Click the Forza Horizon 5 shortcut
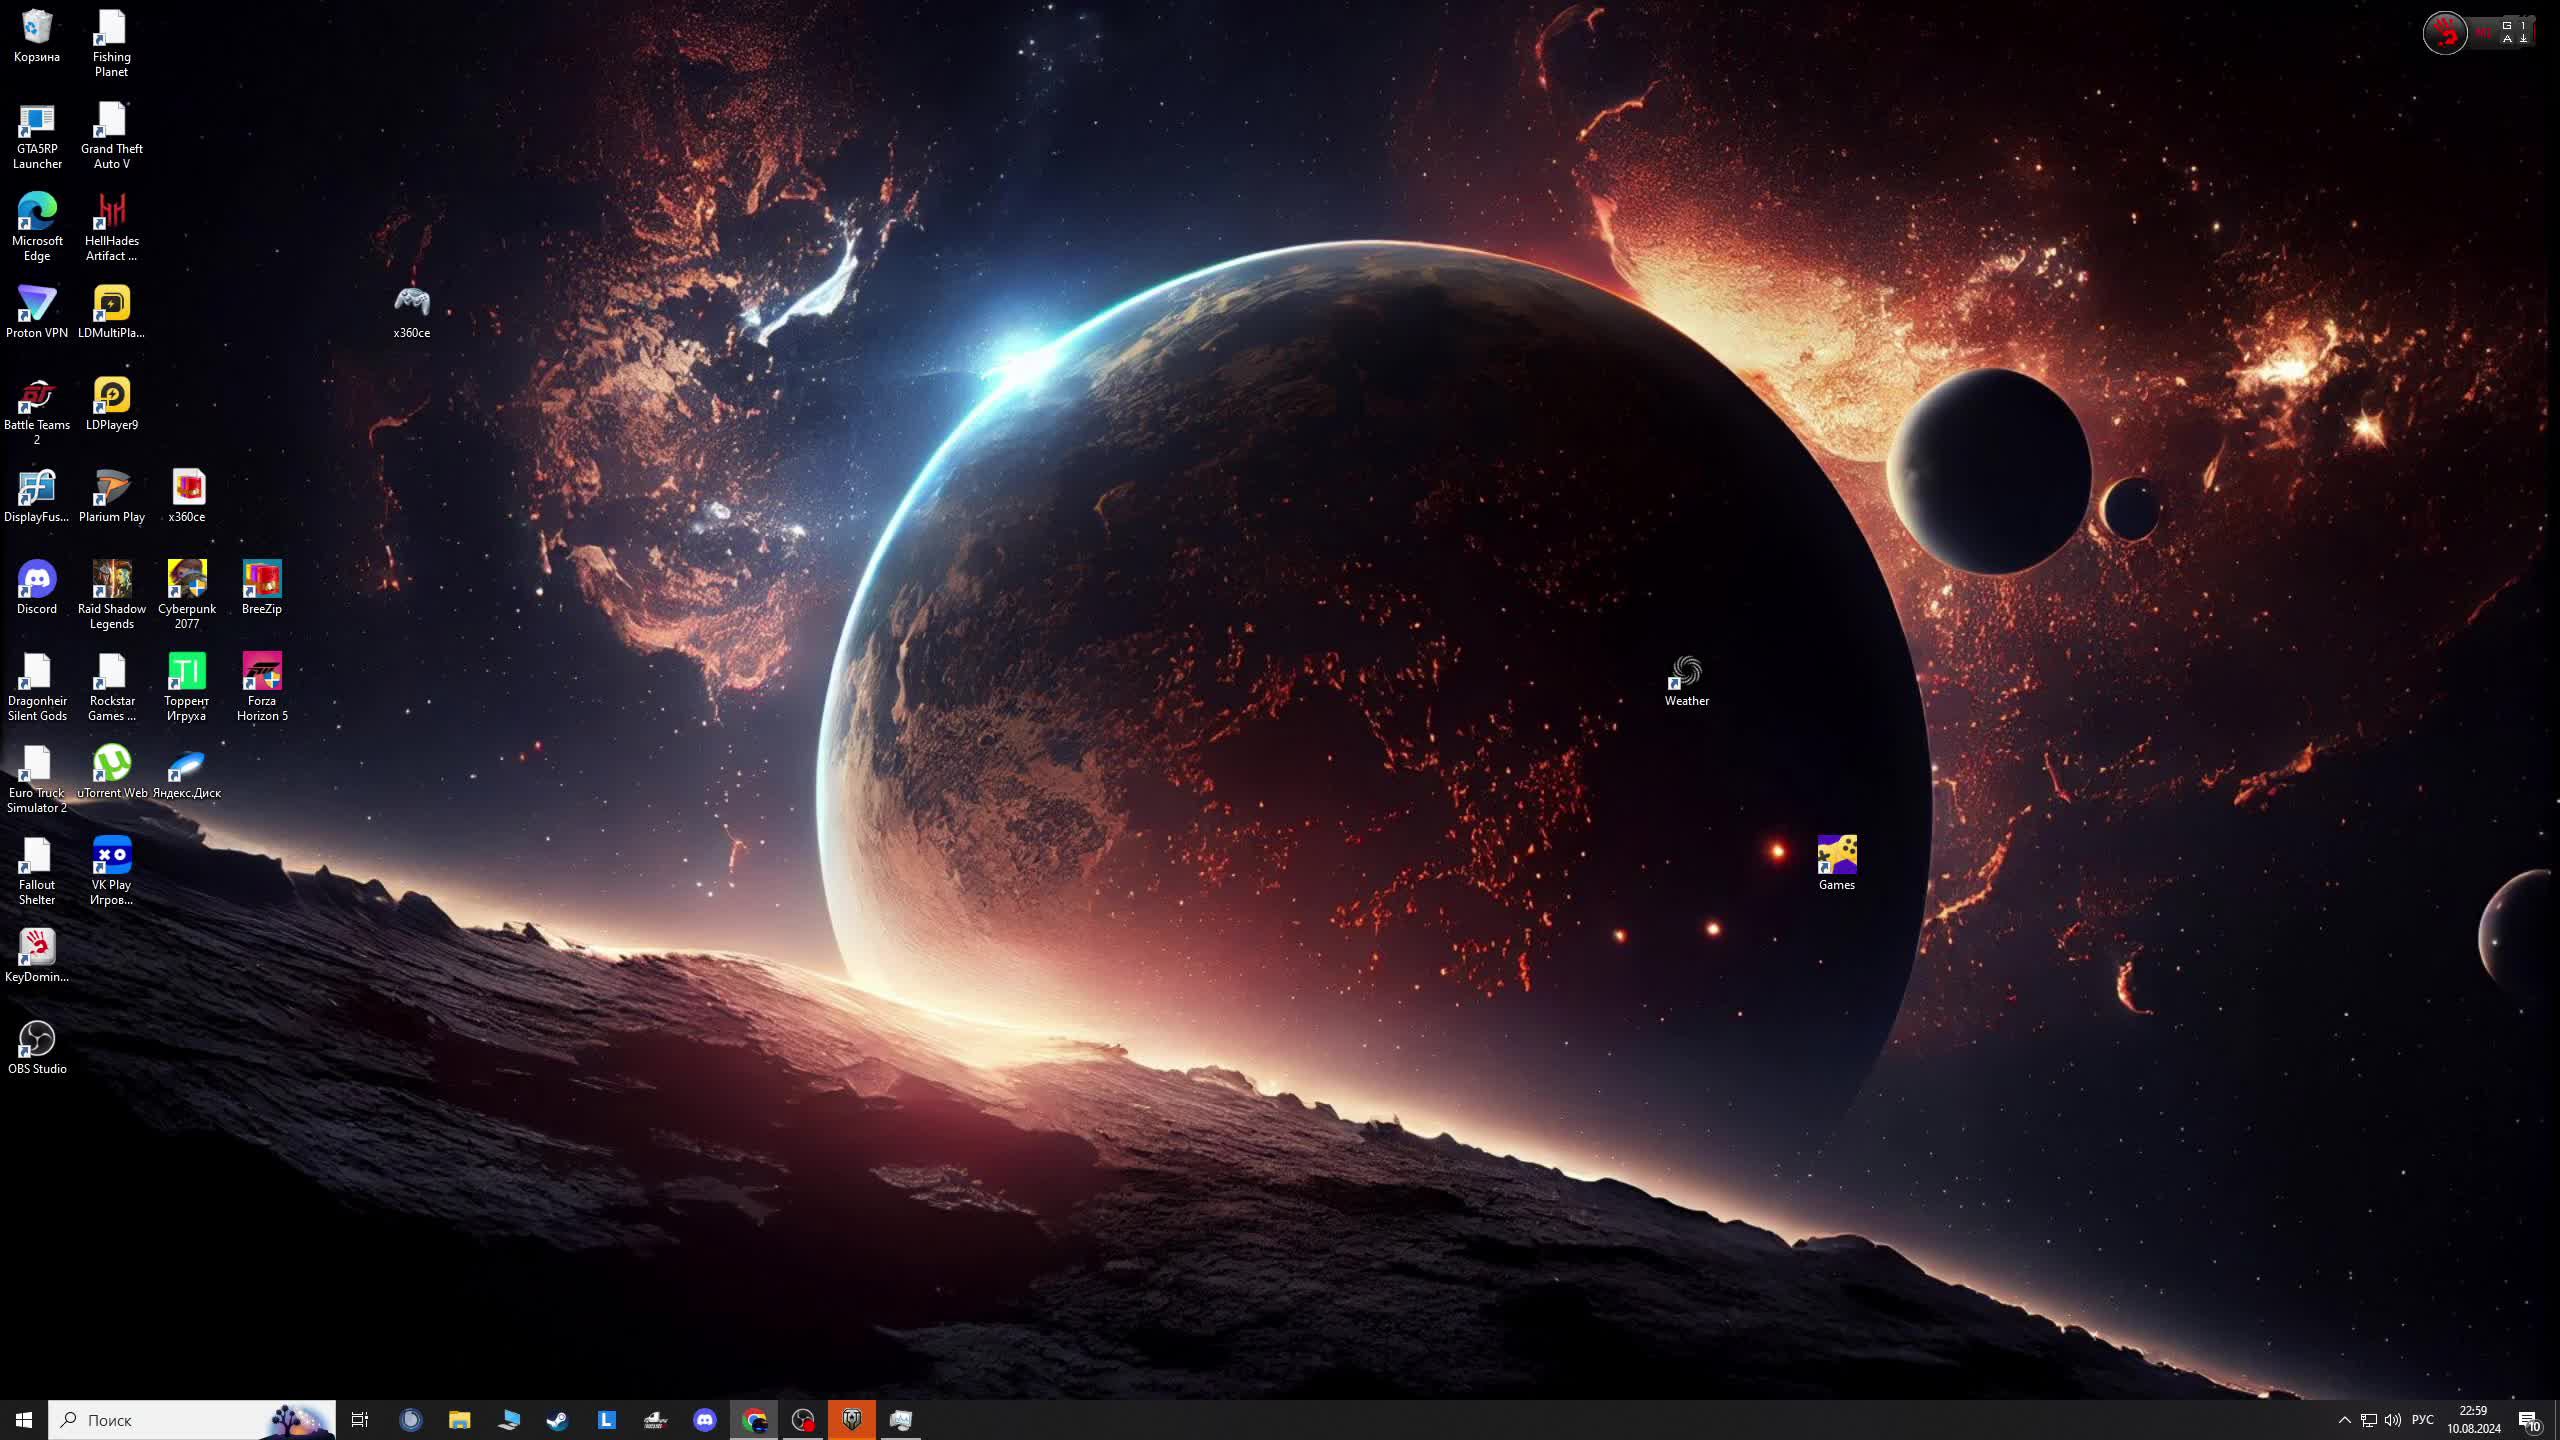The height and width of the screenshot is (1440, 2560). point(262,672)
